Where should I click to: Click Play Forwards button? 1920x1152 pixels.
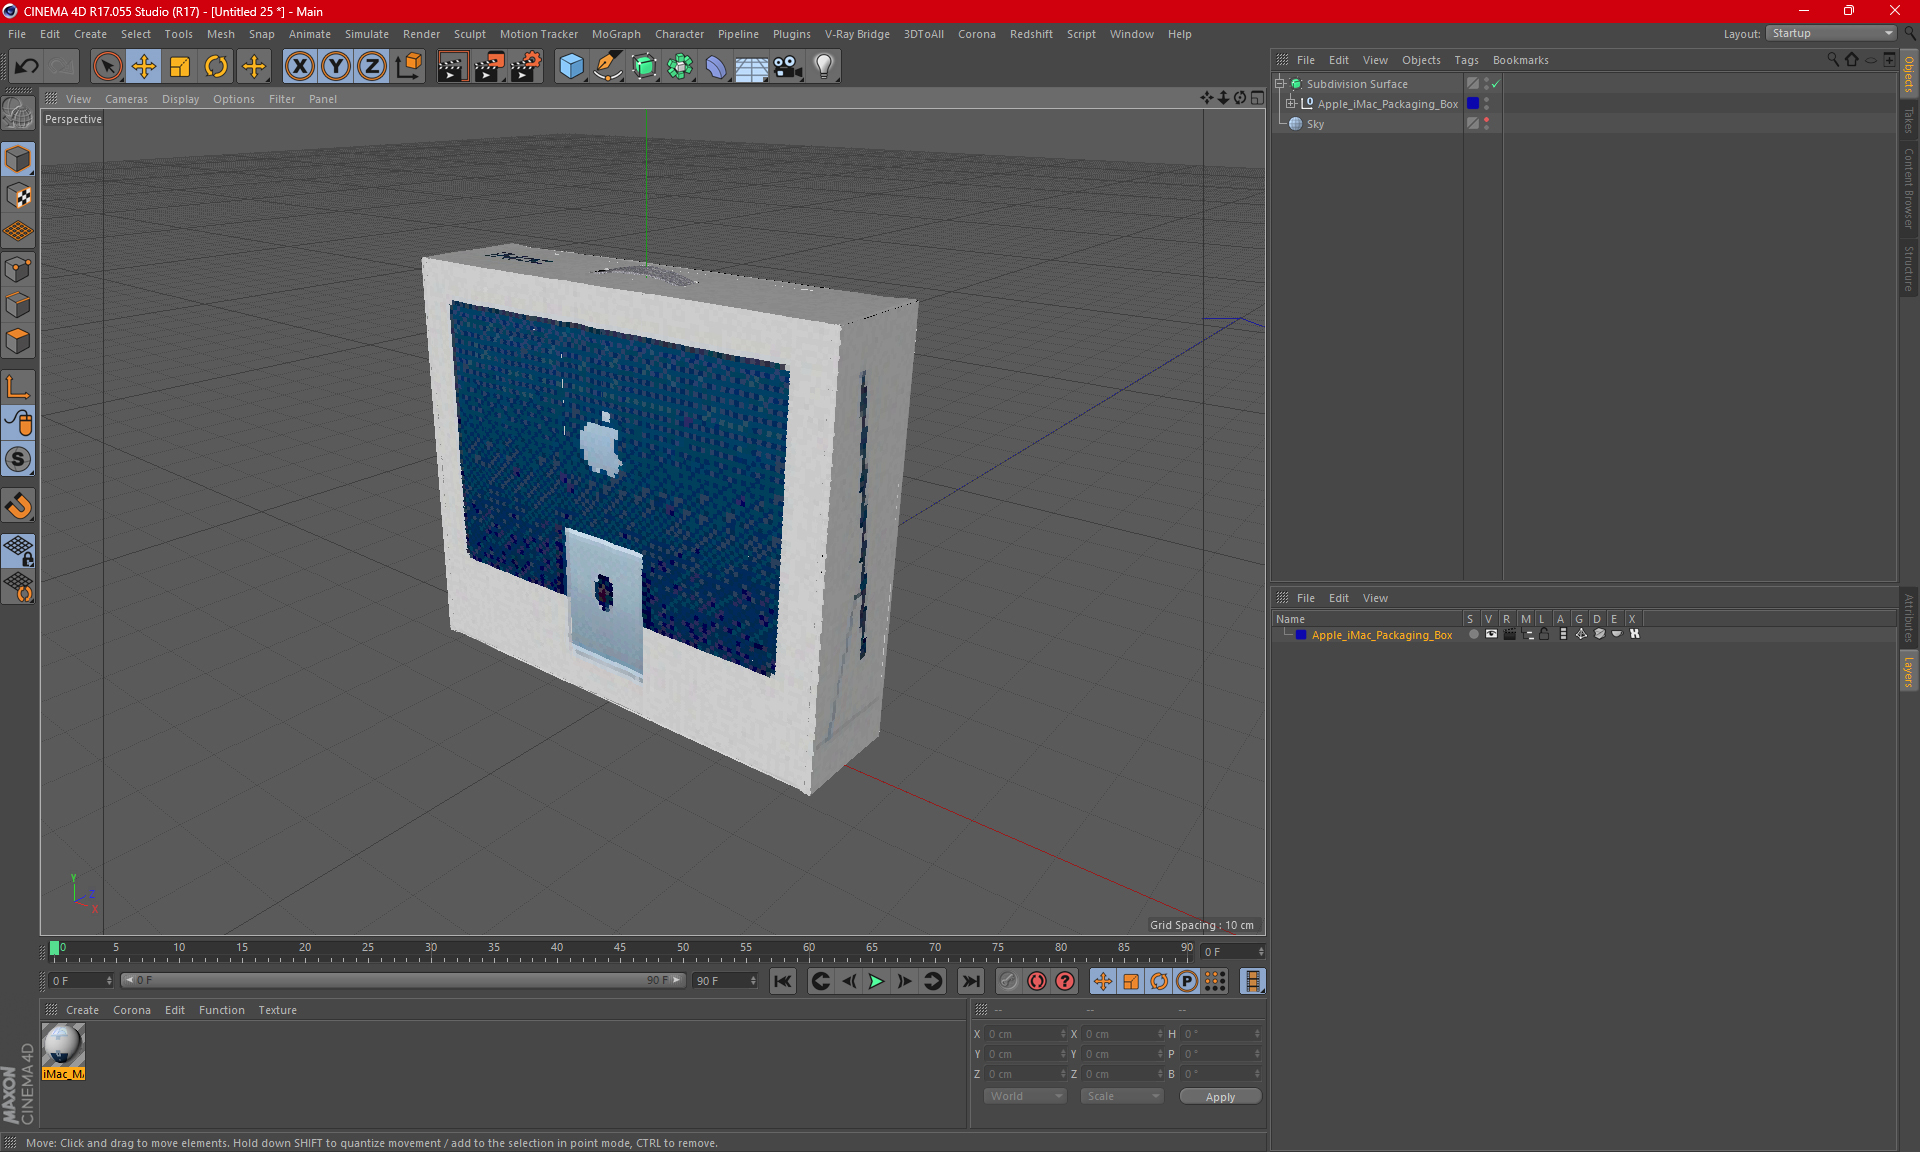pyautogui.click(x=876, y=981)
